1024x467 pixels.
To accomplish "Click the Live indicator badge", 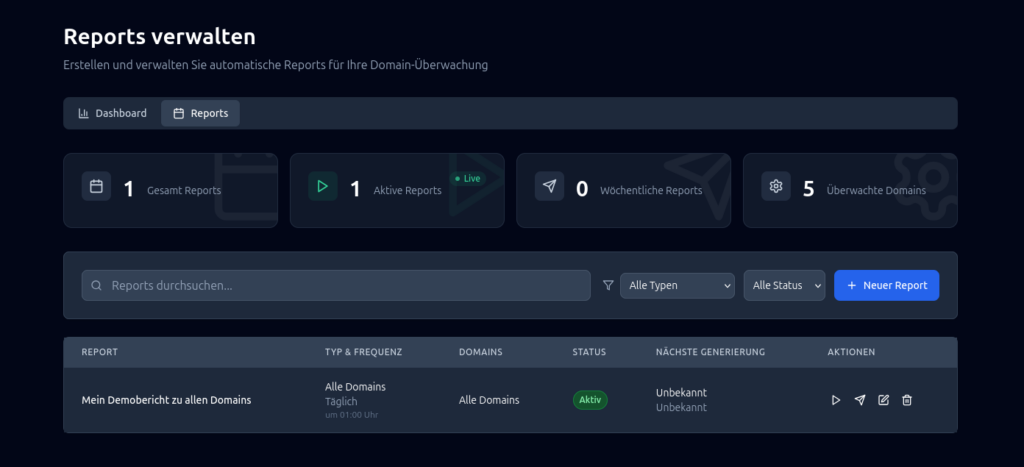I will pos(467,178).
